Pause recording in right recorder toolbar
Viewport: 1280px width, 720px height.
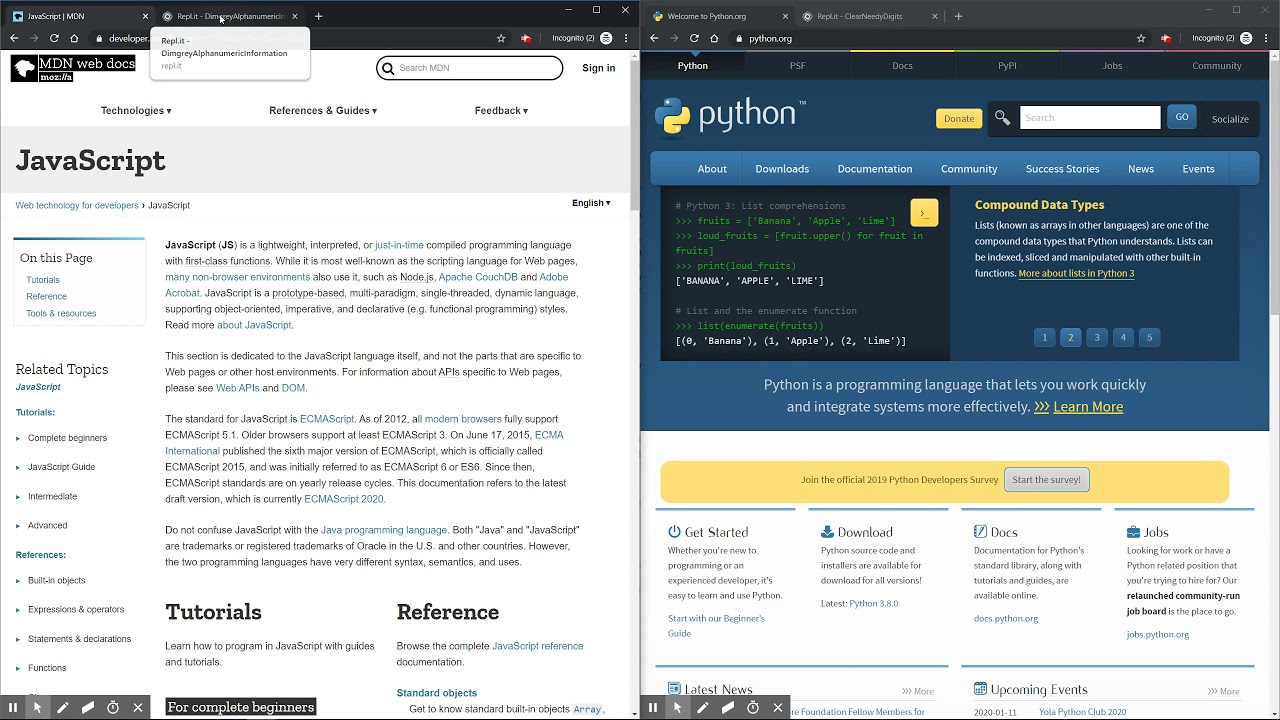(x=653, y=707)
